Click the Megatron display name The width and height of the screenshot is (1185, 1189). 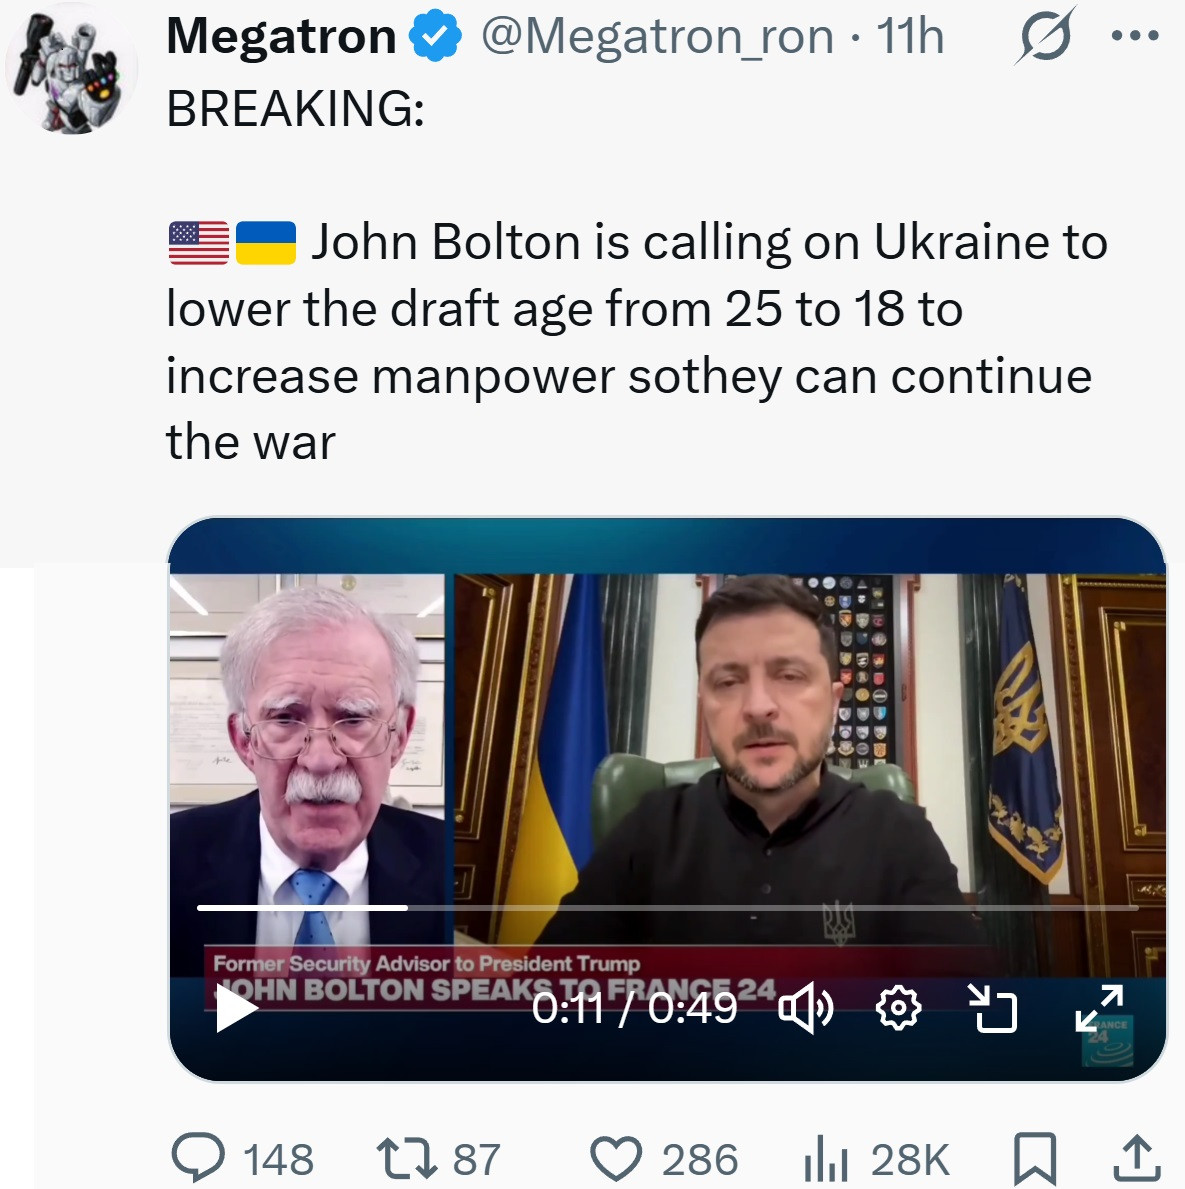[x=281, y=37]
